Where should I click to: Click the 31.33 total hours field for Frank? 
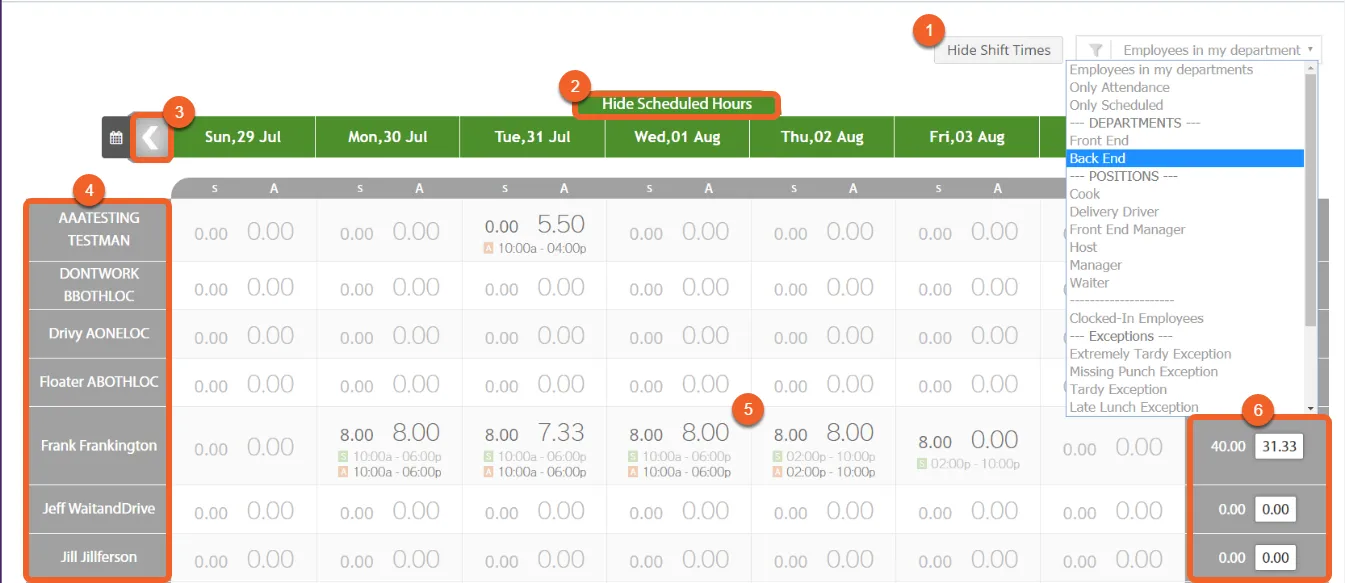[x=1279, y=447]
